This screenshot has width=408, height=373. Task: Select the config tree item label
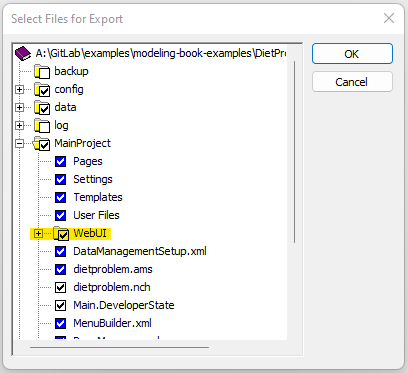[69, 89]
